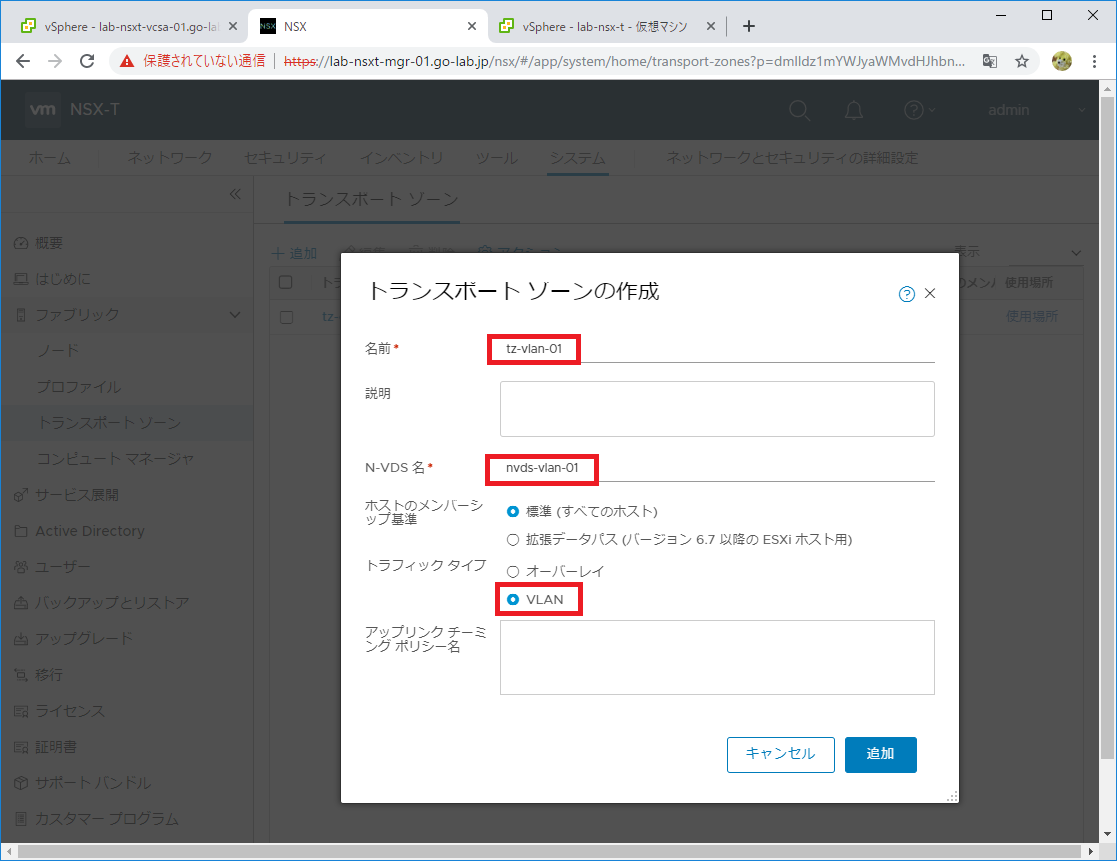The image size is (1117, 861).
Task: Select 標準 (すべてのホスト) radio button
Action: [512, 511]
